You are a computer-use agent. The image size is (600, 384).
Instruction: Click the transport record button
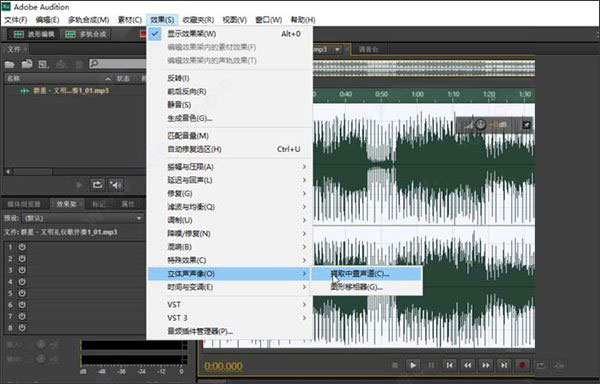tap(522, 365)
